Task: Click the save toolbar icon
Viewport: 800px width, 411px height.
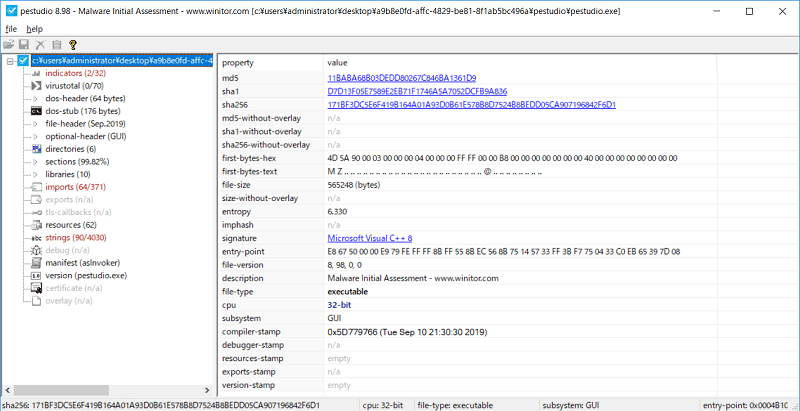Action: pos(24,45)
